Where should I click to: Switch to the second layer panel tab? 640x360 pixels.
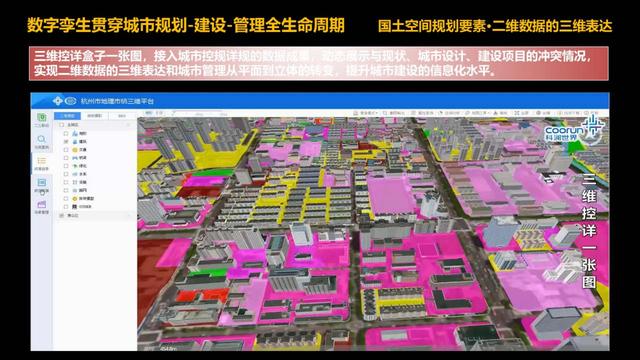tap(96, 116)
